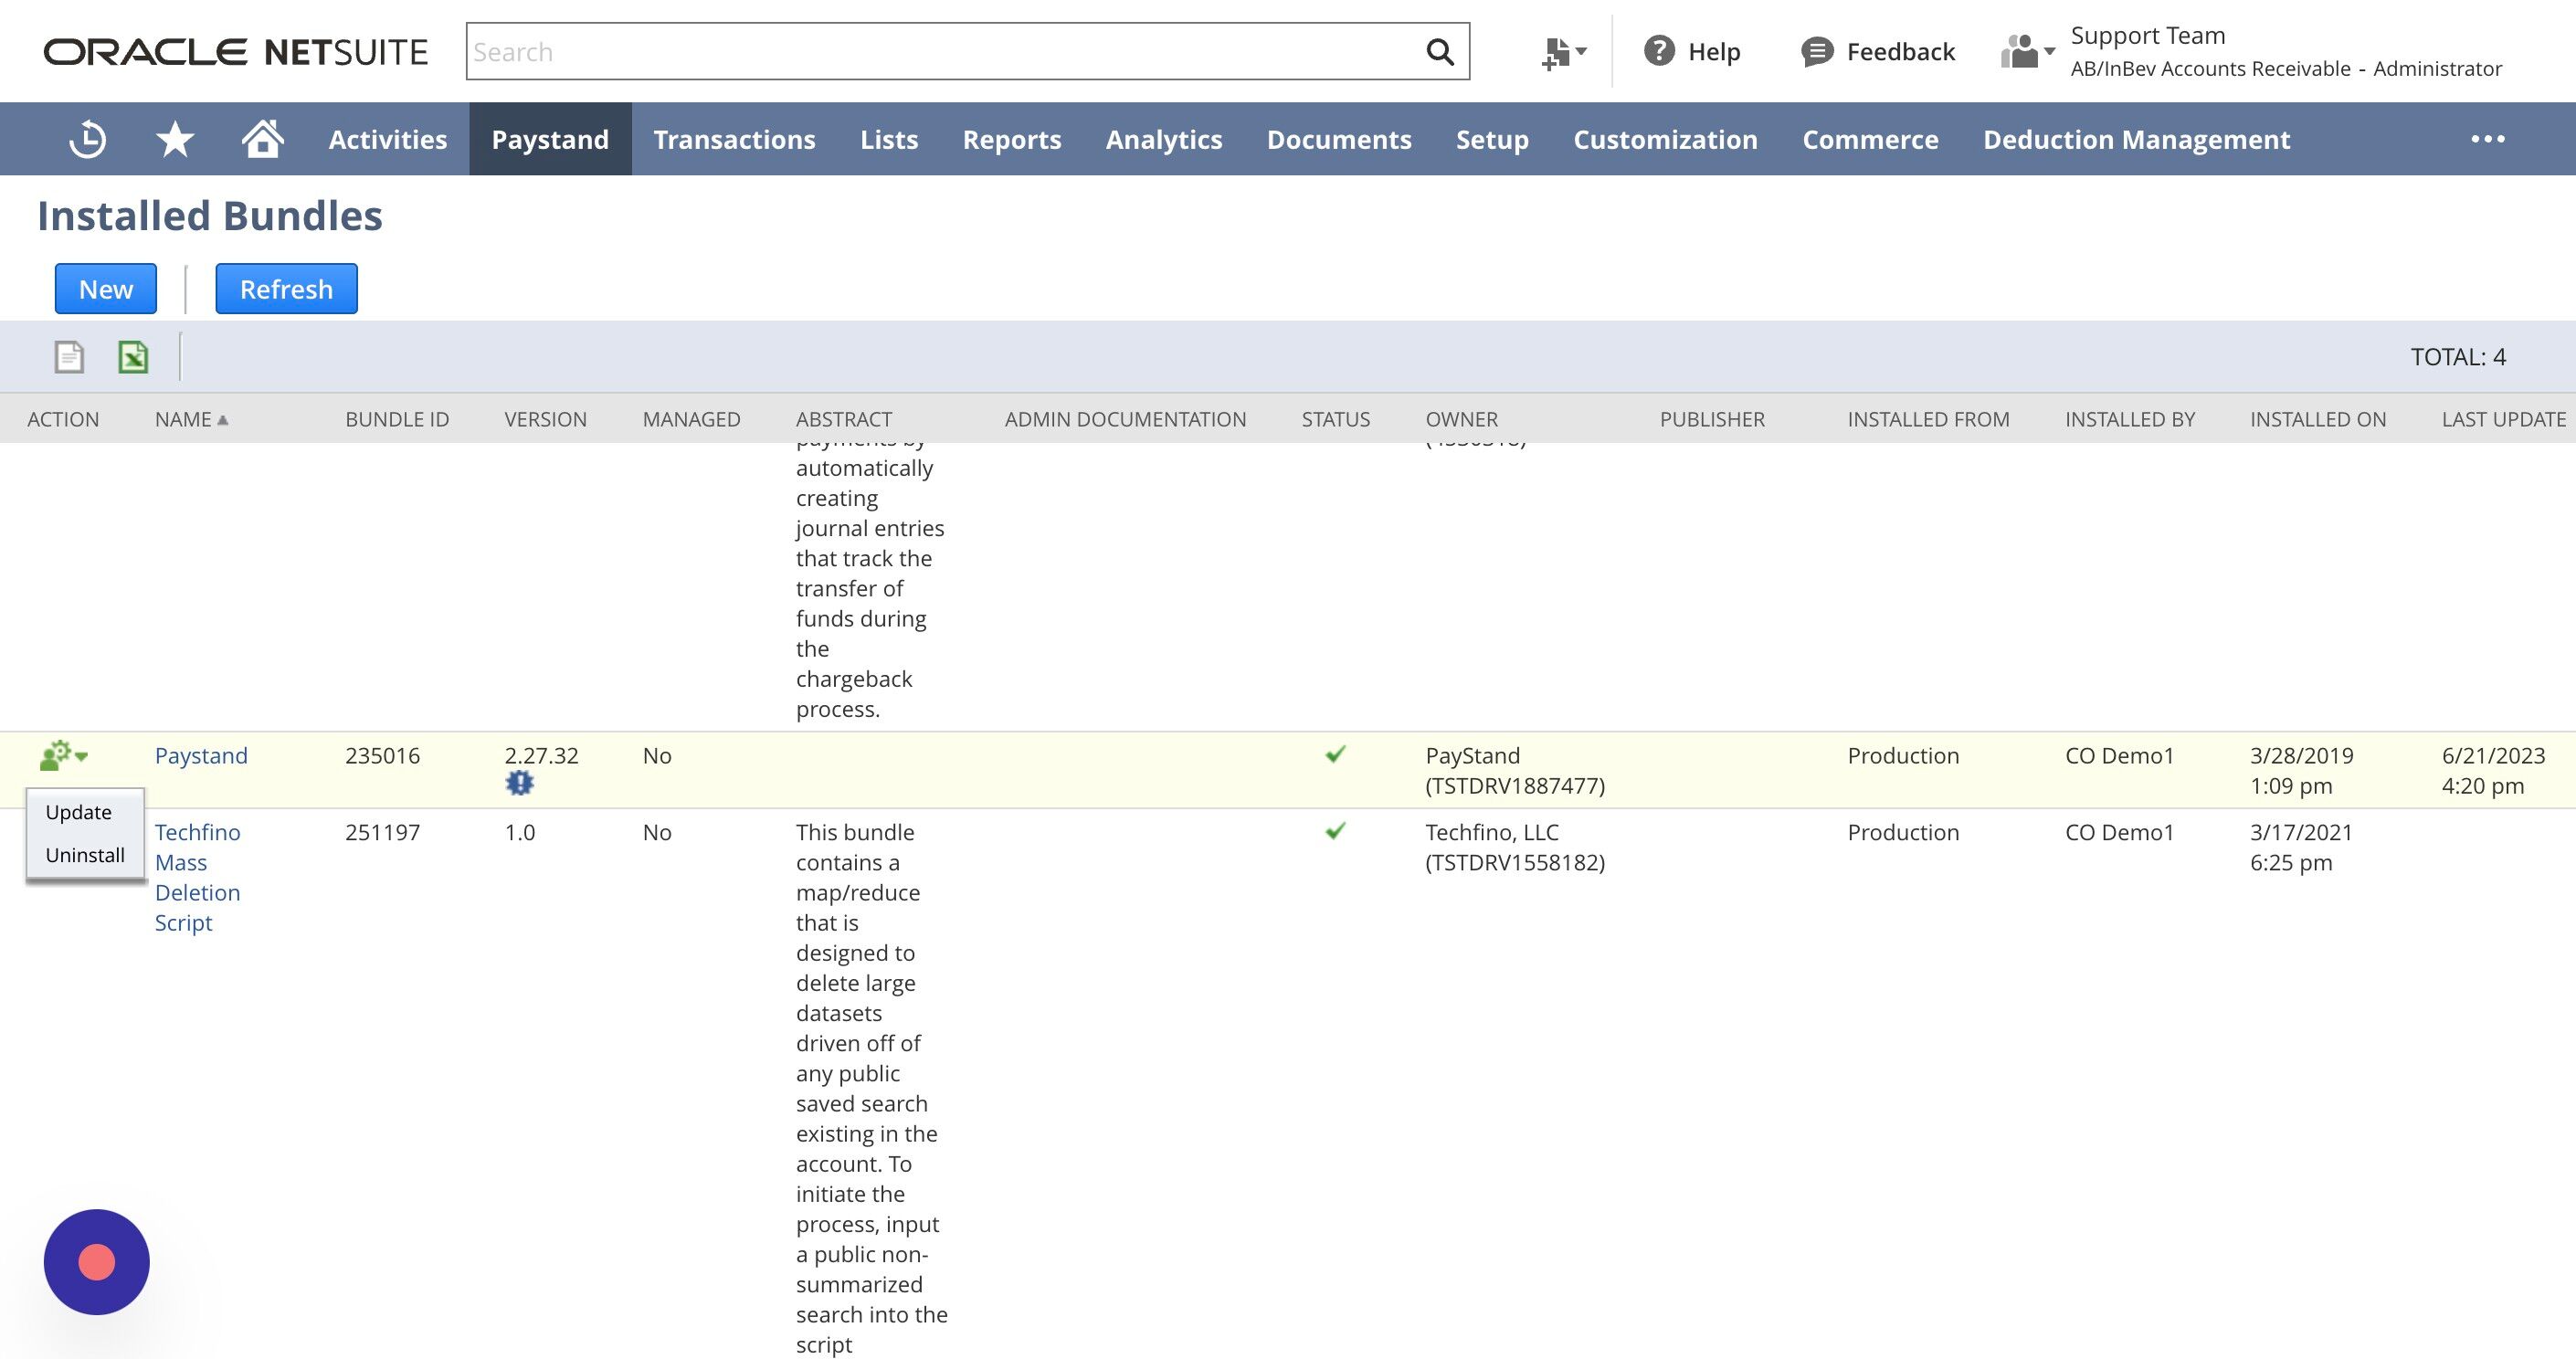
Task: Click the Help question mark icon
Action: pyautogui.click(x=1659, y=51)
